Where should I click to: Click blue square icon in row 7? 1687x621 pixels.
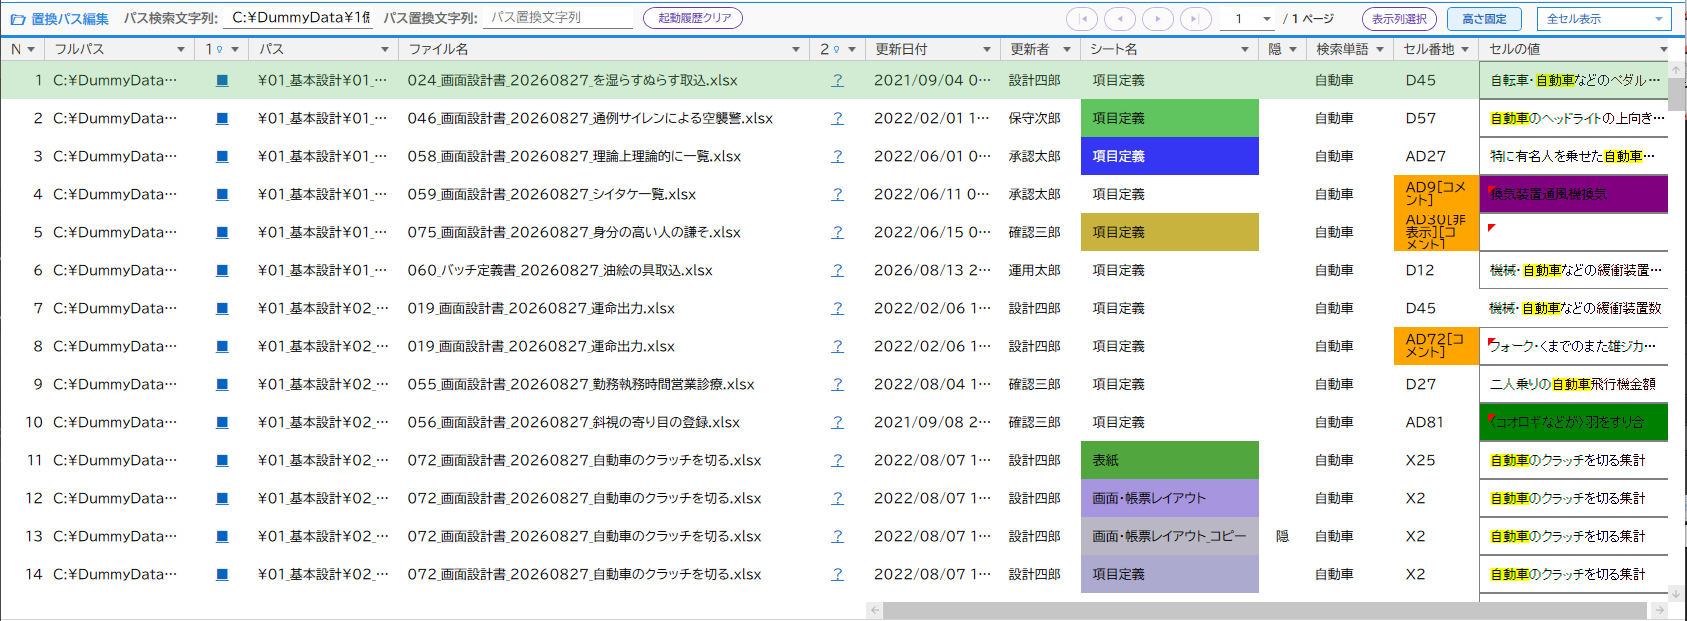(x=222, y=308)
